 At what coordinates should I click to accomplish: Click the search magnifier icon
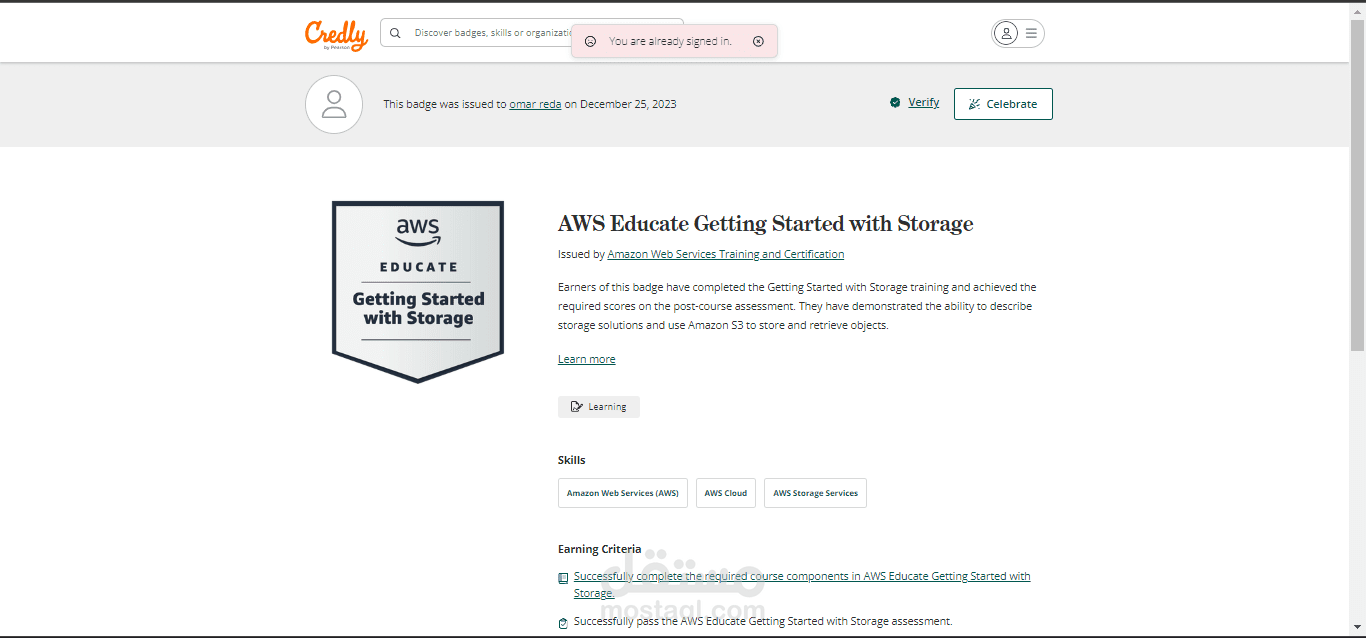(395, 33)
